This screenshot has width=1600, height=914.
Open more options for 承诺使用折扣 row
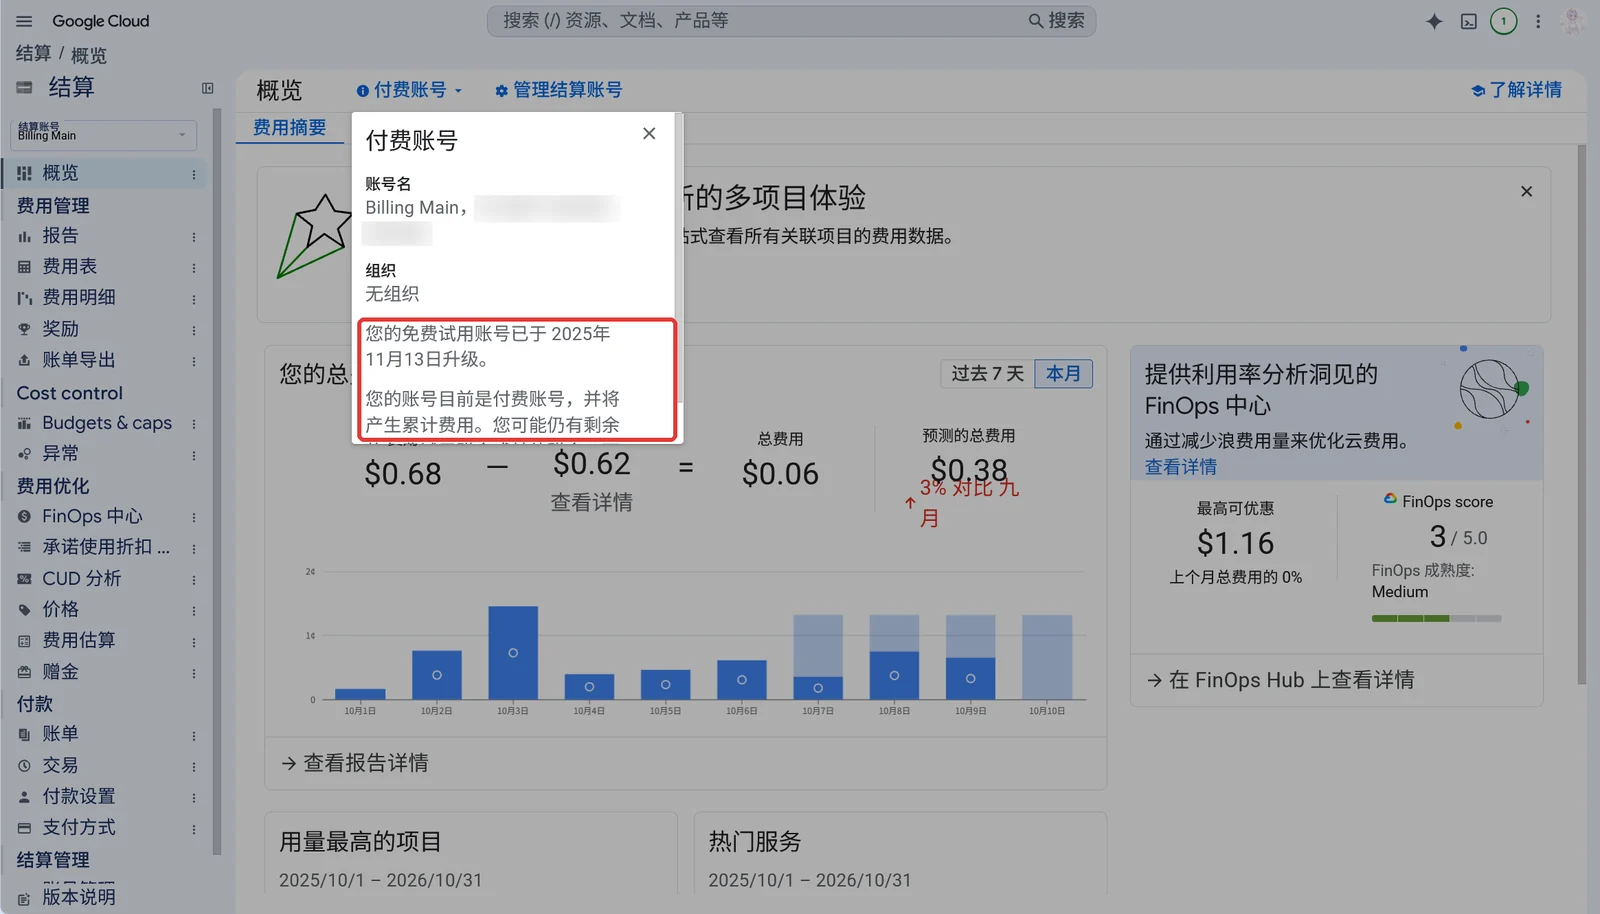point(194,548)
